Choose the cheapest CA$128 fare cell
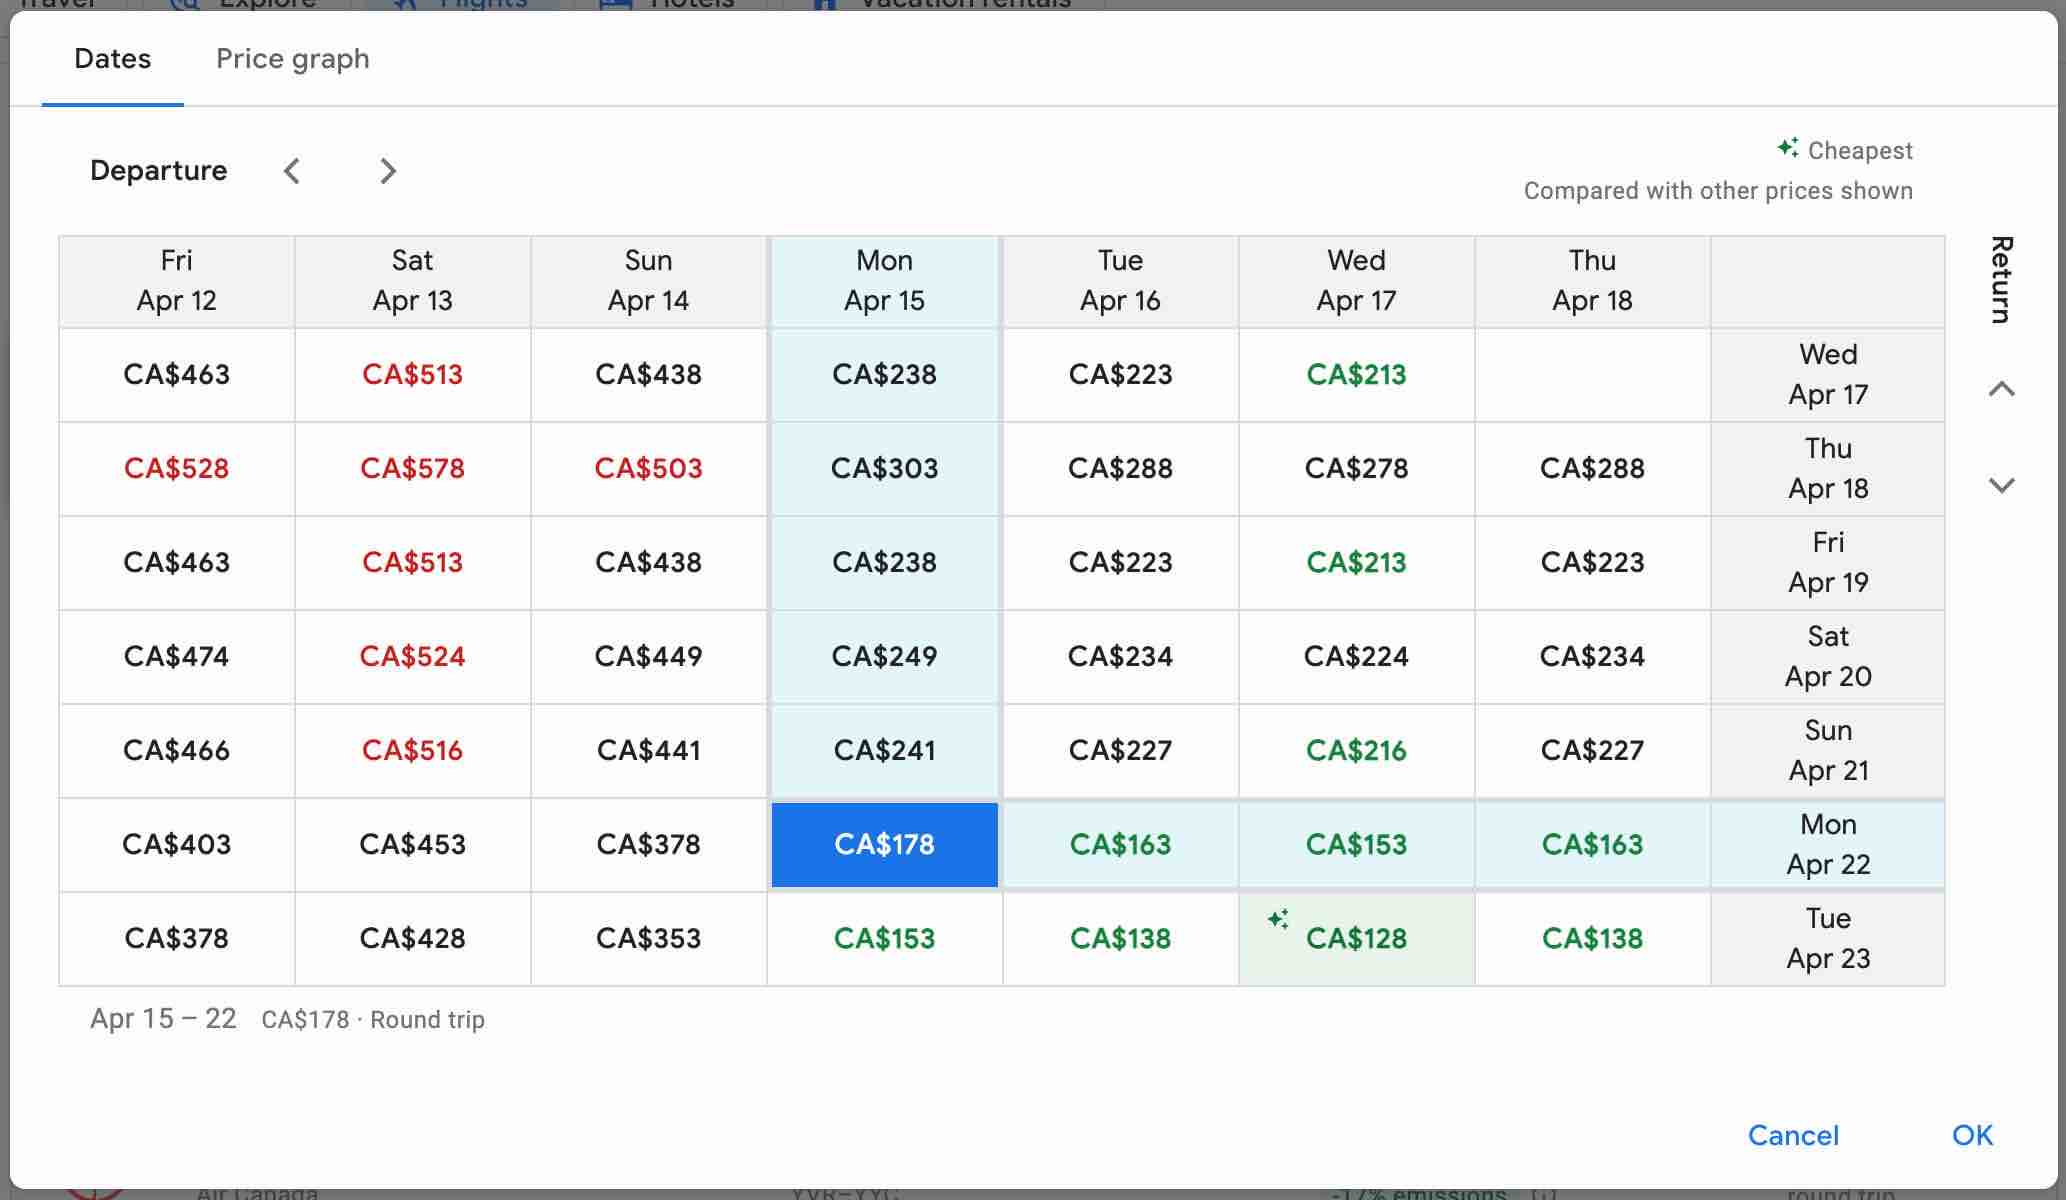Image resolution: width=2066 pixels, height=1200 pixels. coord(1356,938)
